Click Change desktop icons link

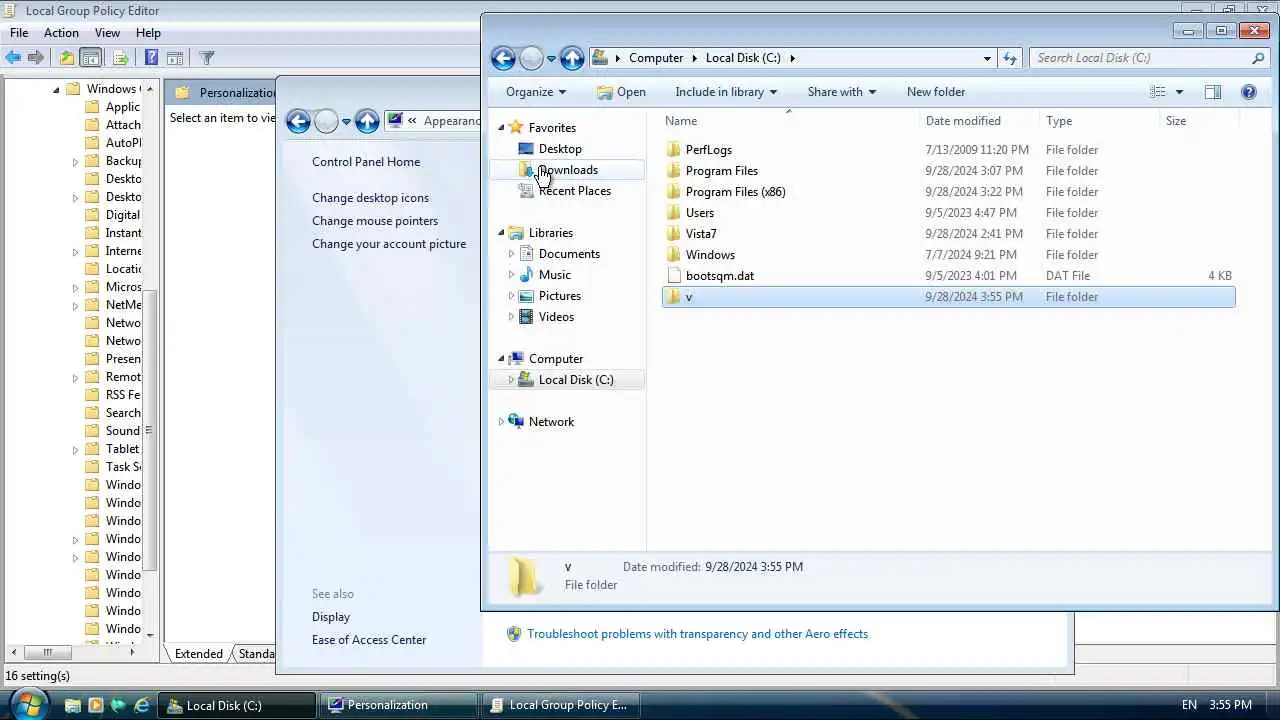coord(370,198)
